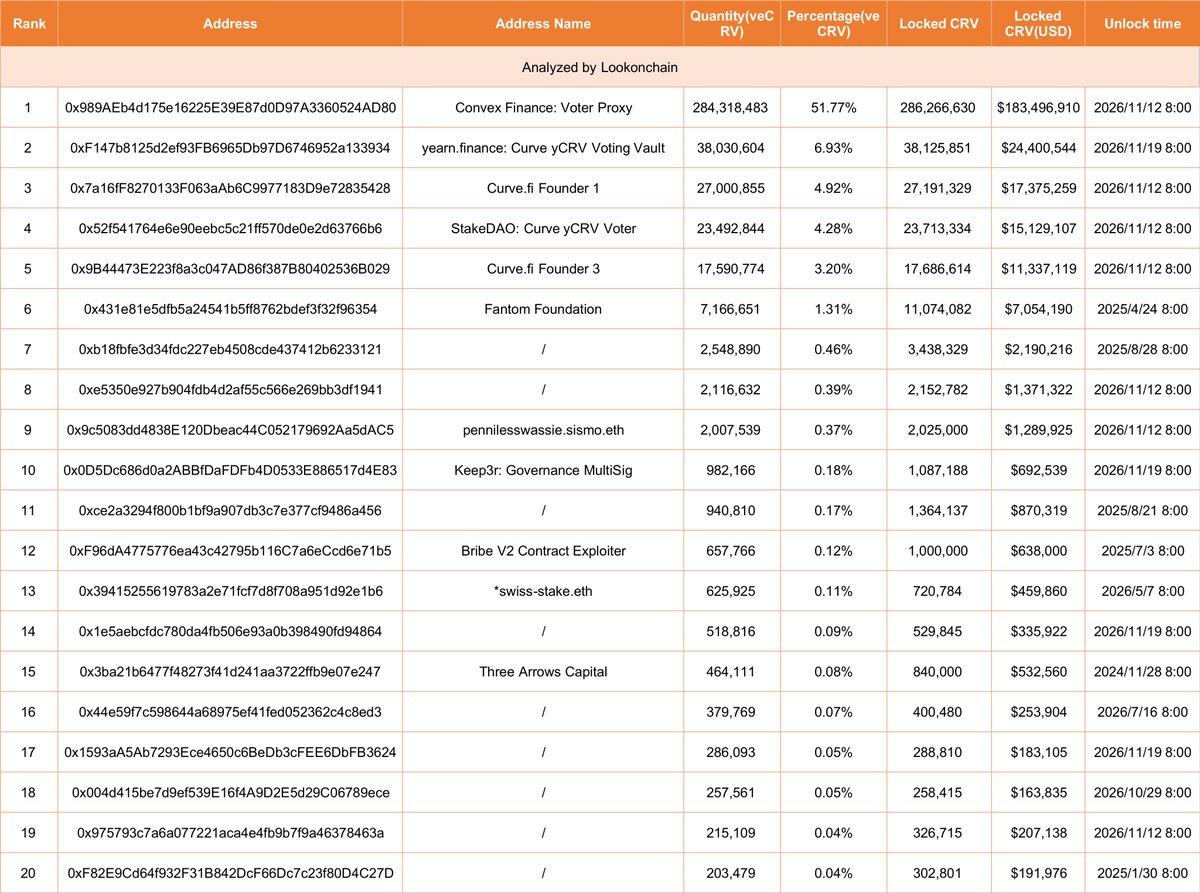Click unlock time "2025/8/21 8:00"

[1142, 510]
